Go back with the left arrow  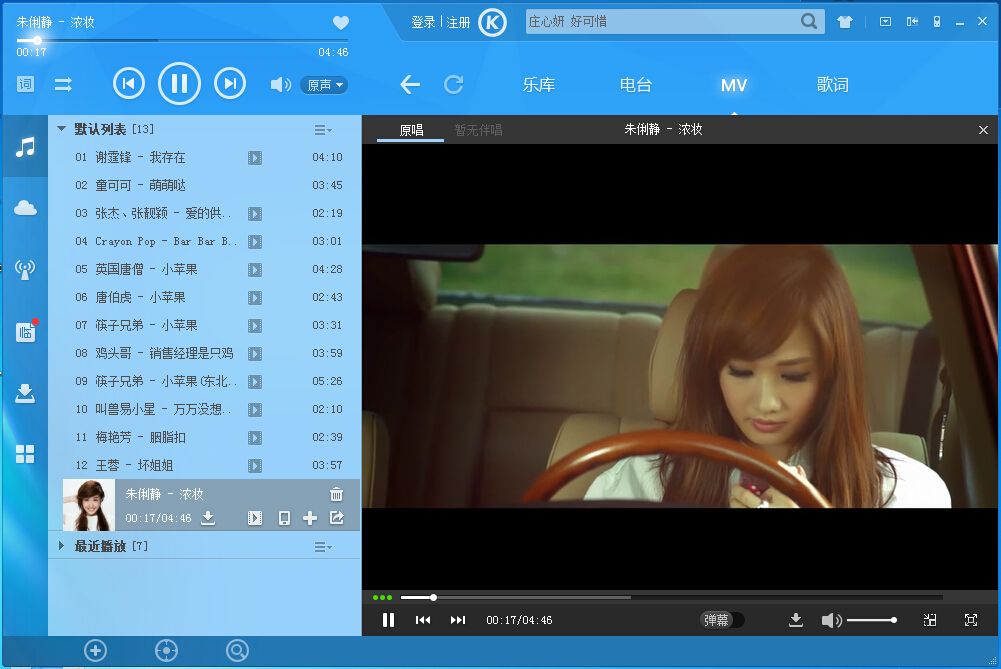(410, 84)
